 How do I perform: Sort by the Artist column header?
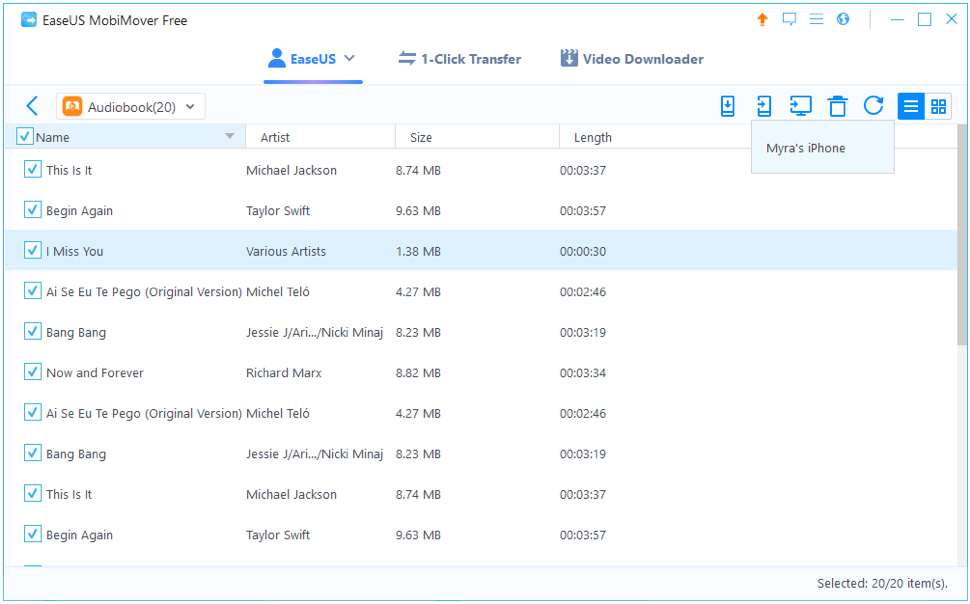320,137
